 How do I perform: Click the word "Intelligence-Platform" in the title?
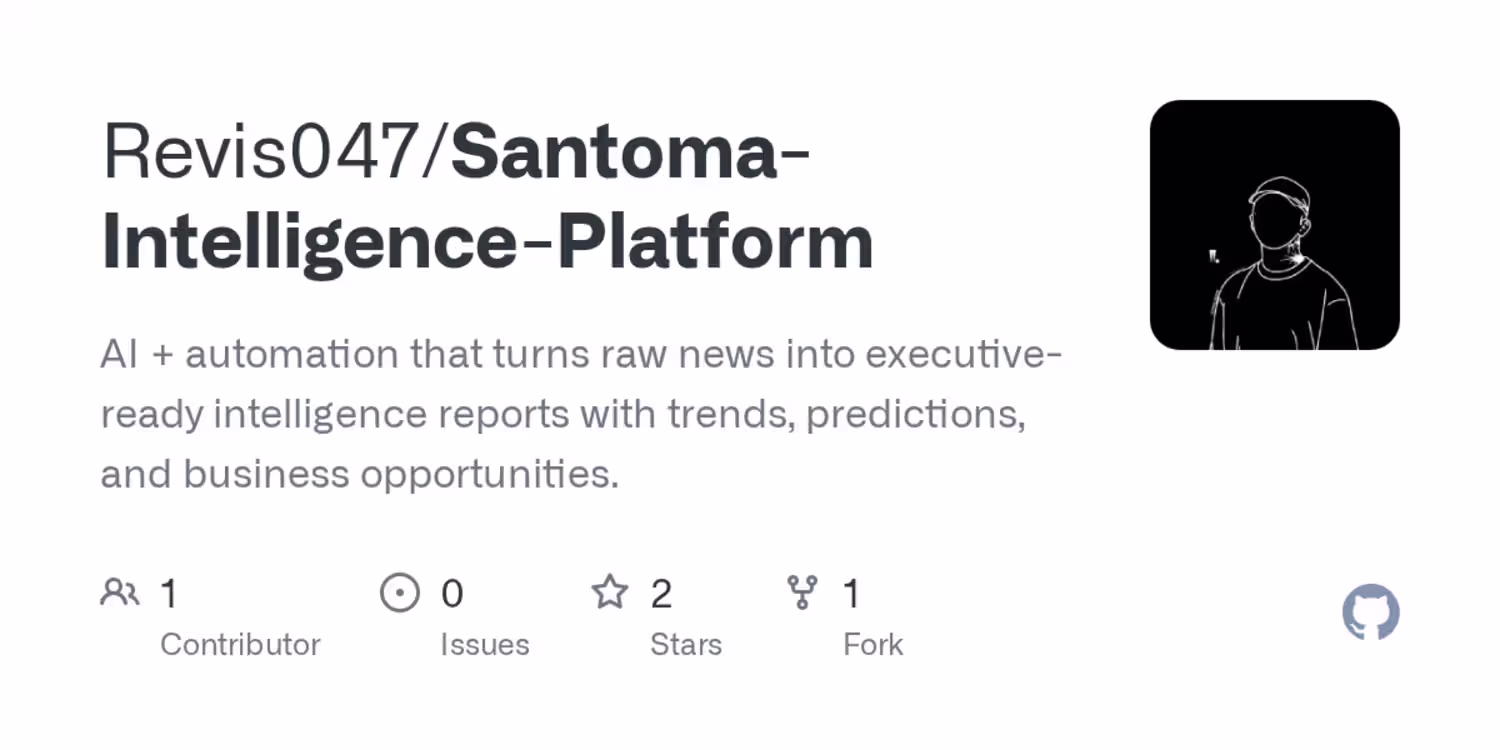(x=488, y=243)
